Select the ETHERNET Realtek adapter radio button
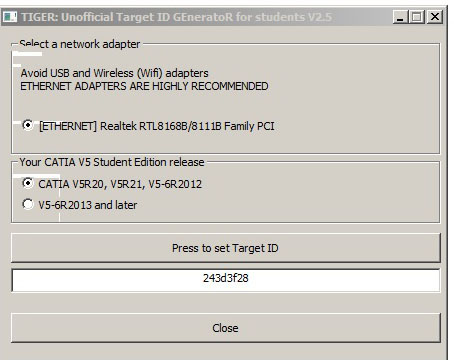This screenshot has height=360, width=454. pyautogui.click(x=28, y=125)
